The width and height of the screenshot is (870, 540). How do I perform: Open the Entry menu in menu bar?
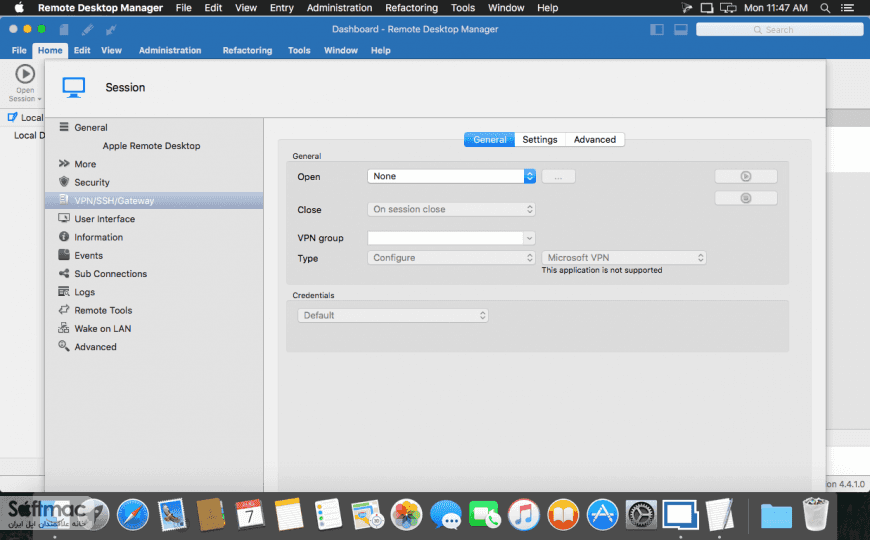[281, 8]
